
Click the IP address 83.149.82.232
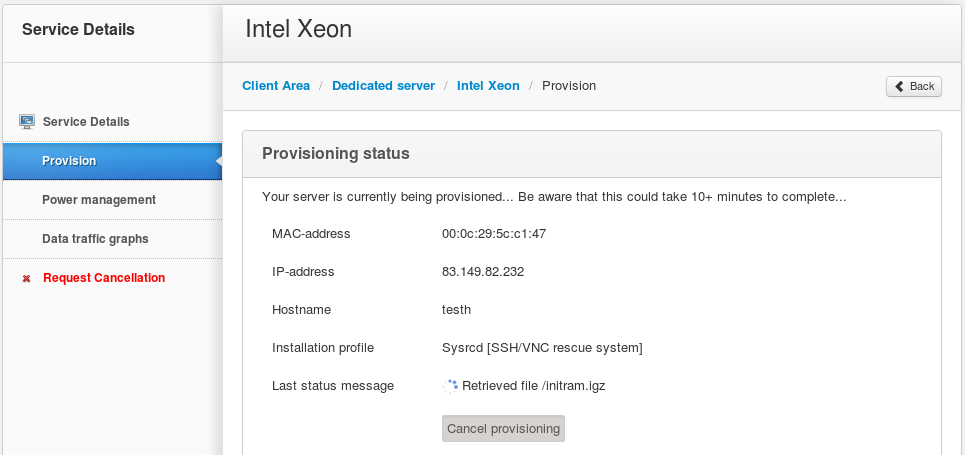tap(483, 272)
